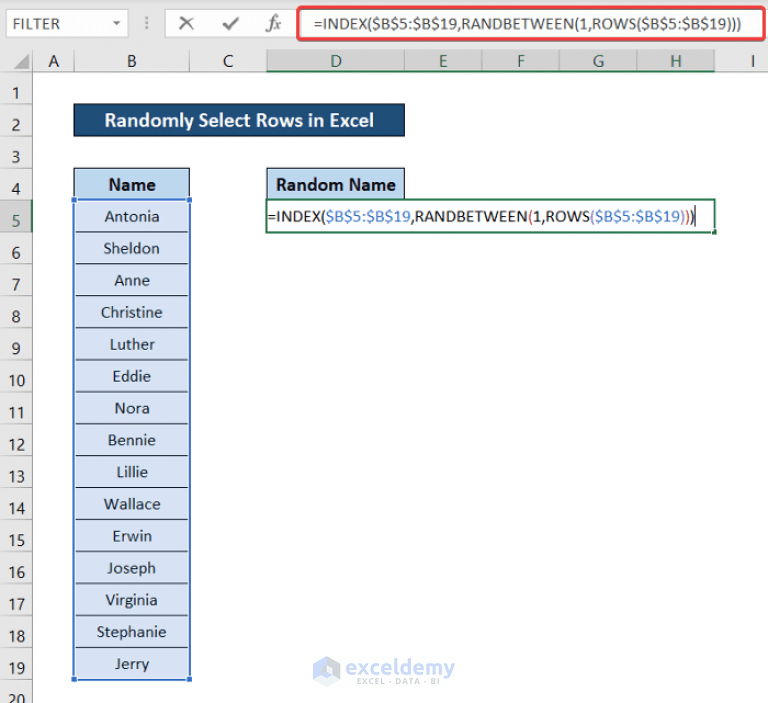Screen dimensions: 768x703
Task: Cancel formula entry with the X icon
Action: tap(186, 23)
